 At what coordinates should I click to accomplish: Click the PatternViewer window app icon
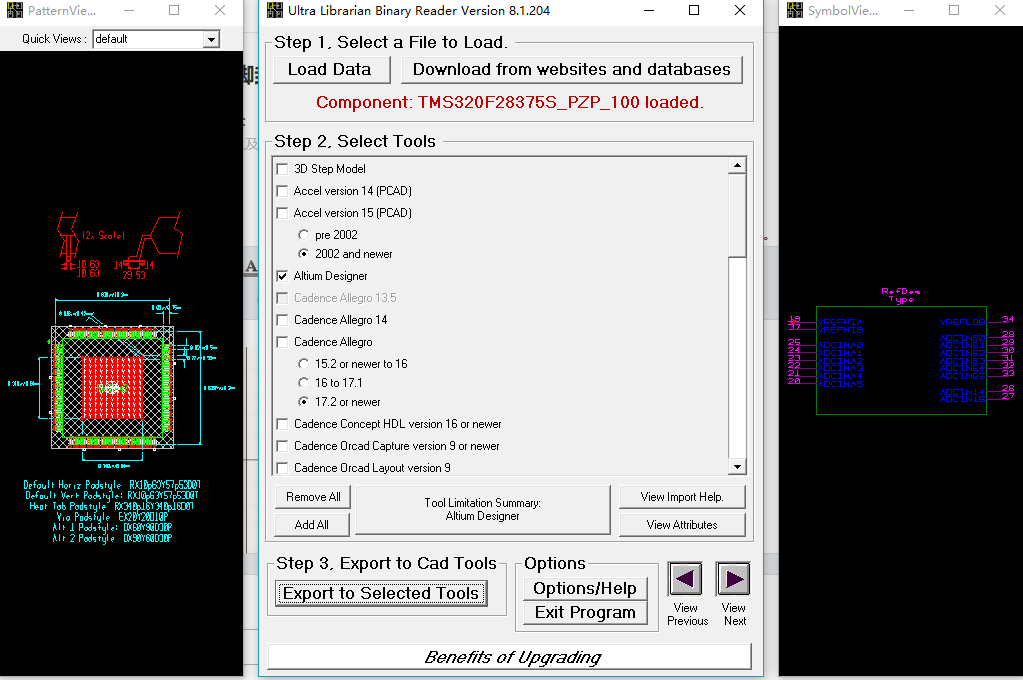[x=14, y=10]
